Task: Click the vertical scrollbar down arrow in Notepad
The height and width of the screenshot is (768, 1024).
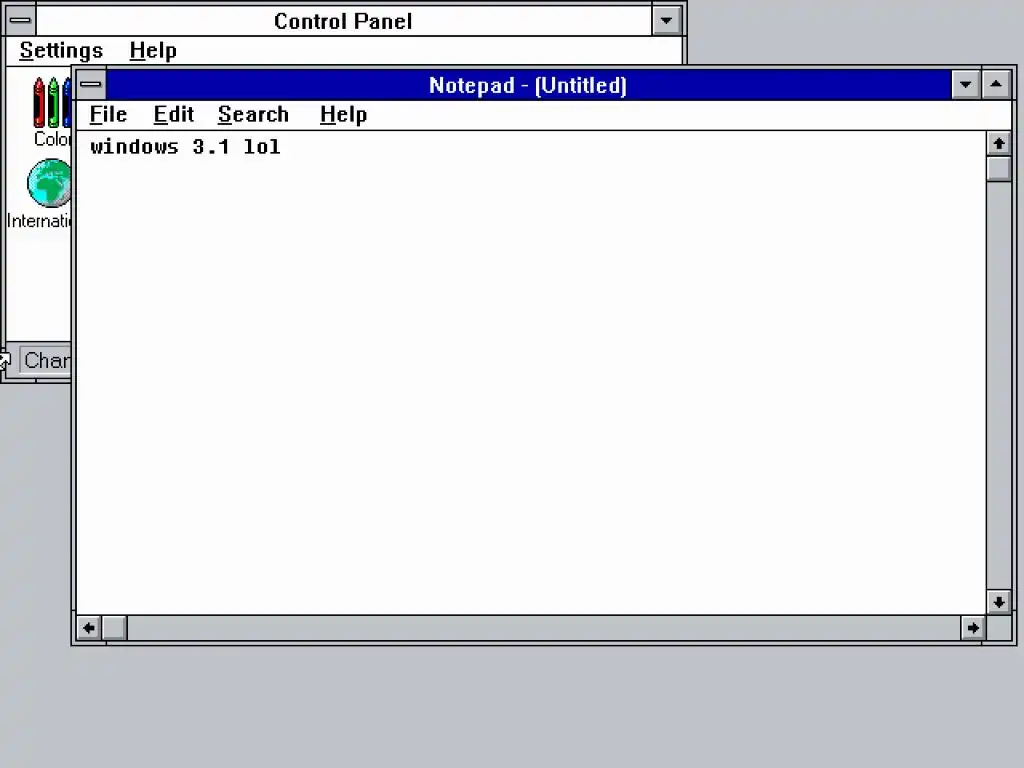Action: pyautogui.click(x=999, y=601)
